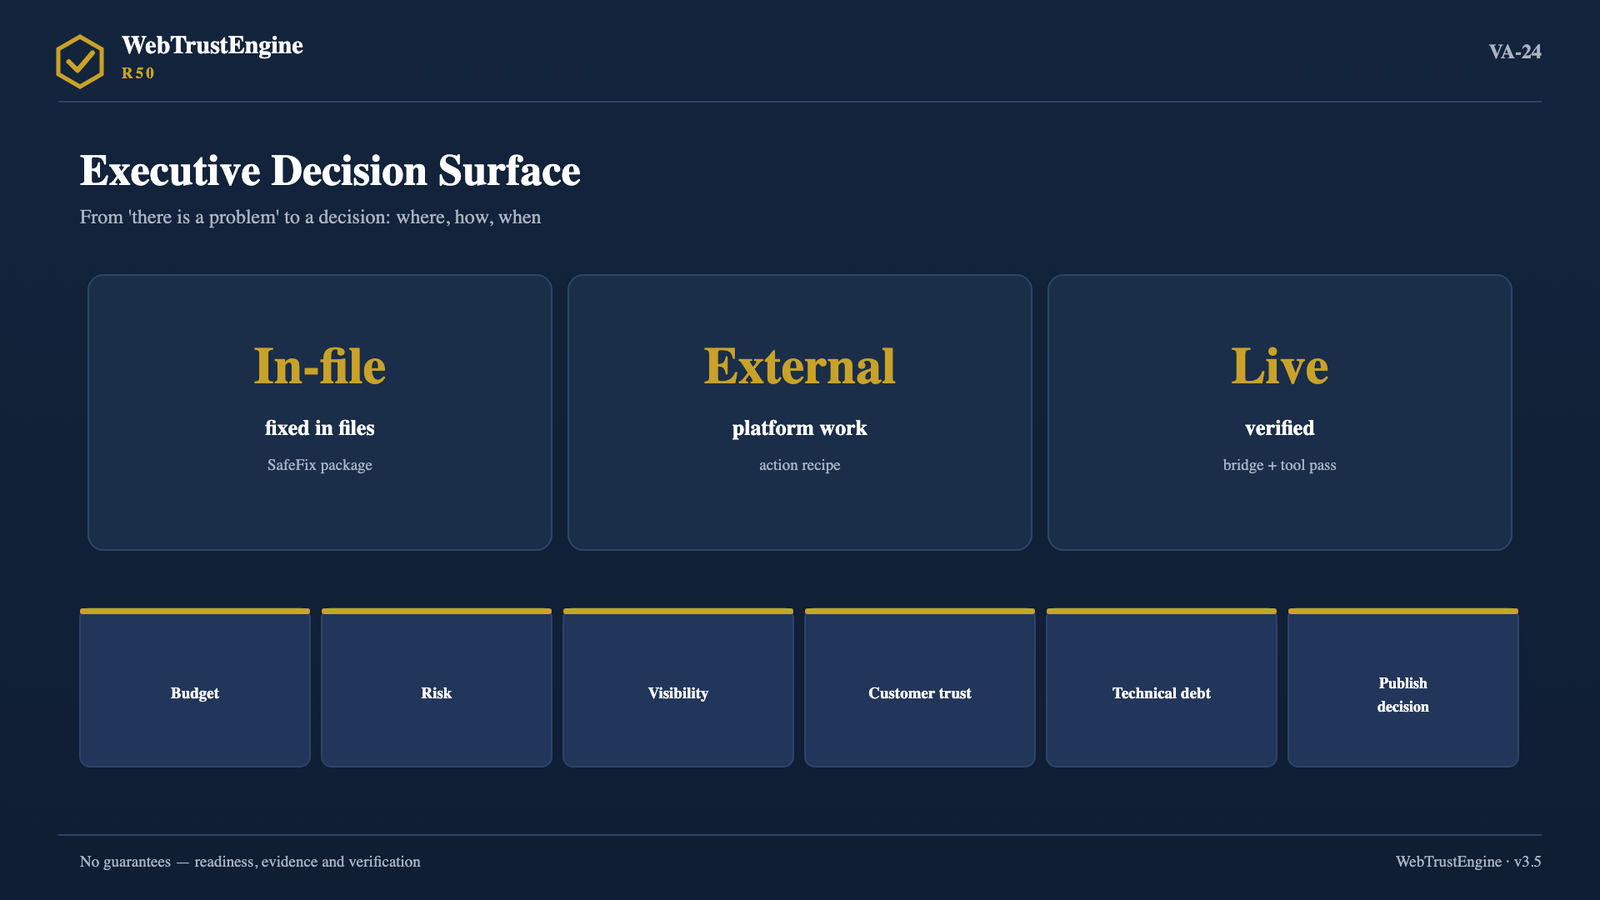
Task: Click the 'bridge + tool pass' text
Action: coord(1280,465)
